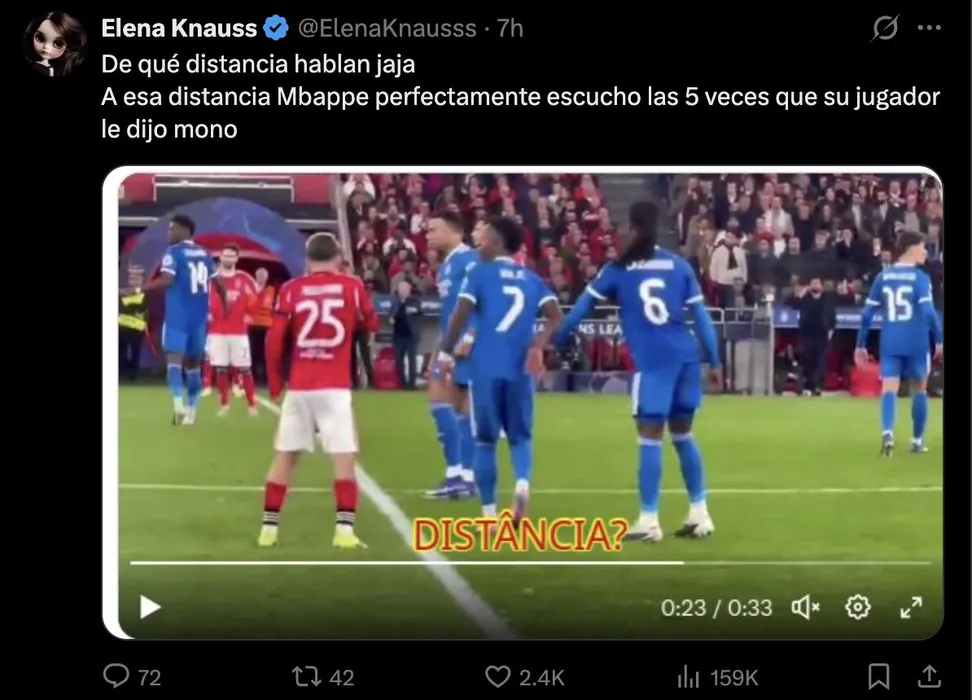This screenshot has height=700, width=972.
Task: Open the three-dot more options menu
Action: pyautogui.click(x=929, y=28)
